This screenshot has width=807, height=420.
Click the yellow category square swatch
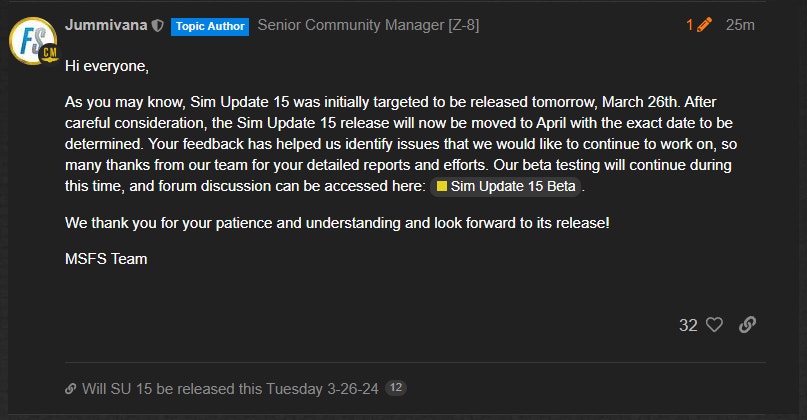tap(442, 186)
